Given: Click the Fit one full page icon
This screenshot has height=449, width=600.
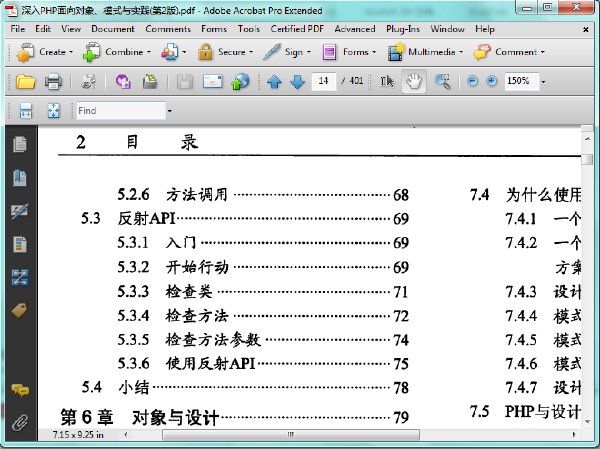Looking at the screenshot, I should tap(54, 111).
